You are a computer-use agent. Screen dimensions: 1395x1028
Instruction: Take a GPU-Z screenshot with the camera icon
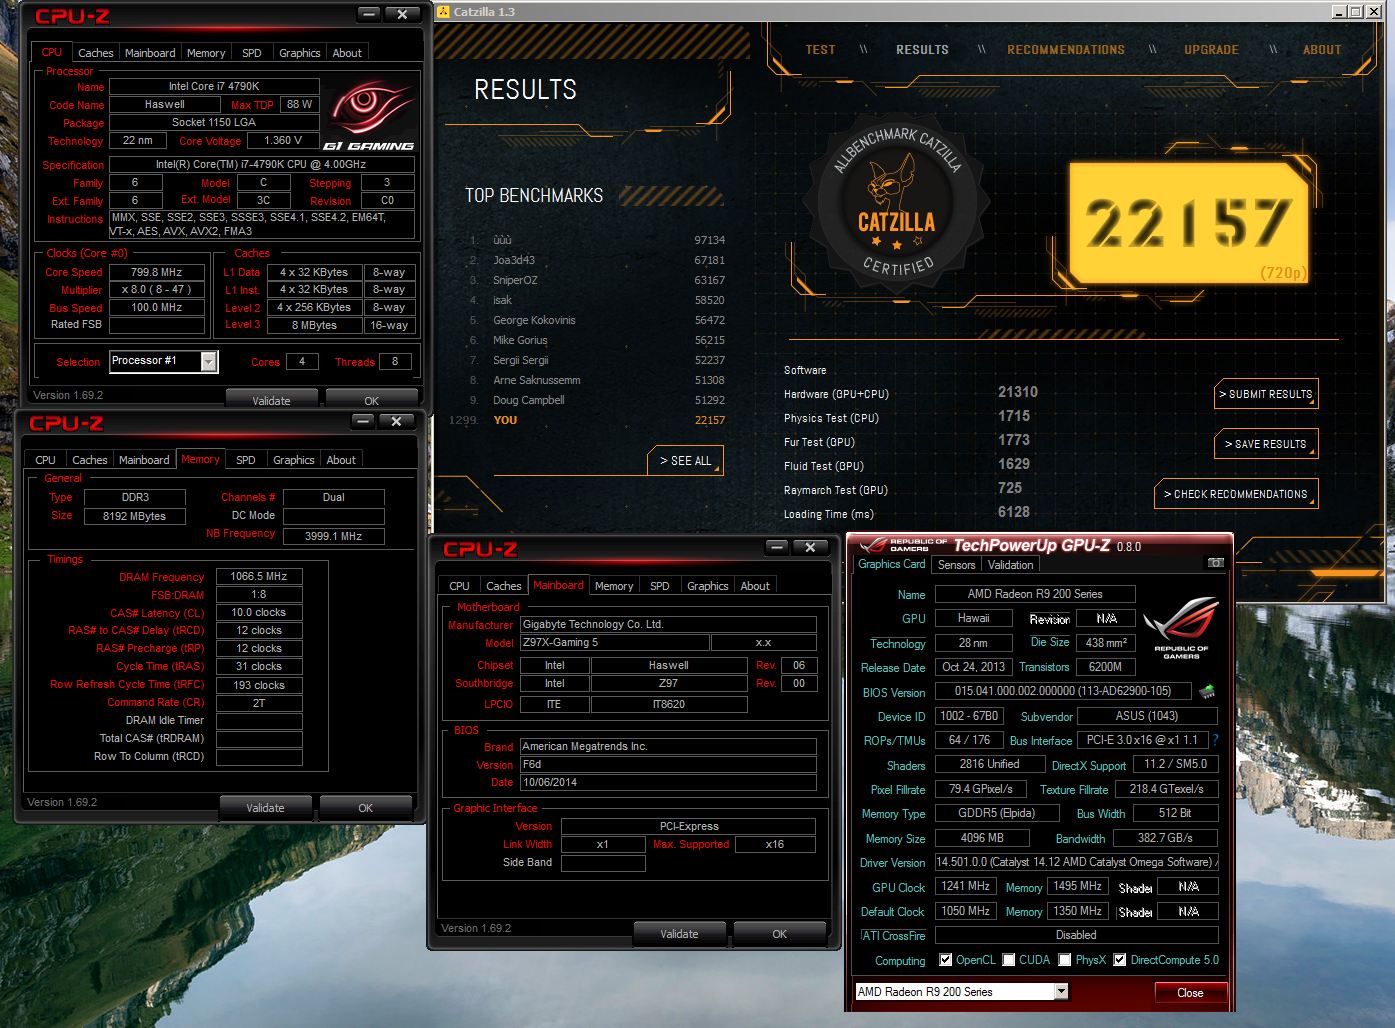pyautogui.click(x=1215, y=563)
